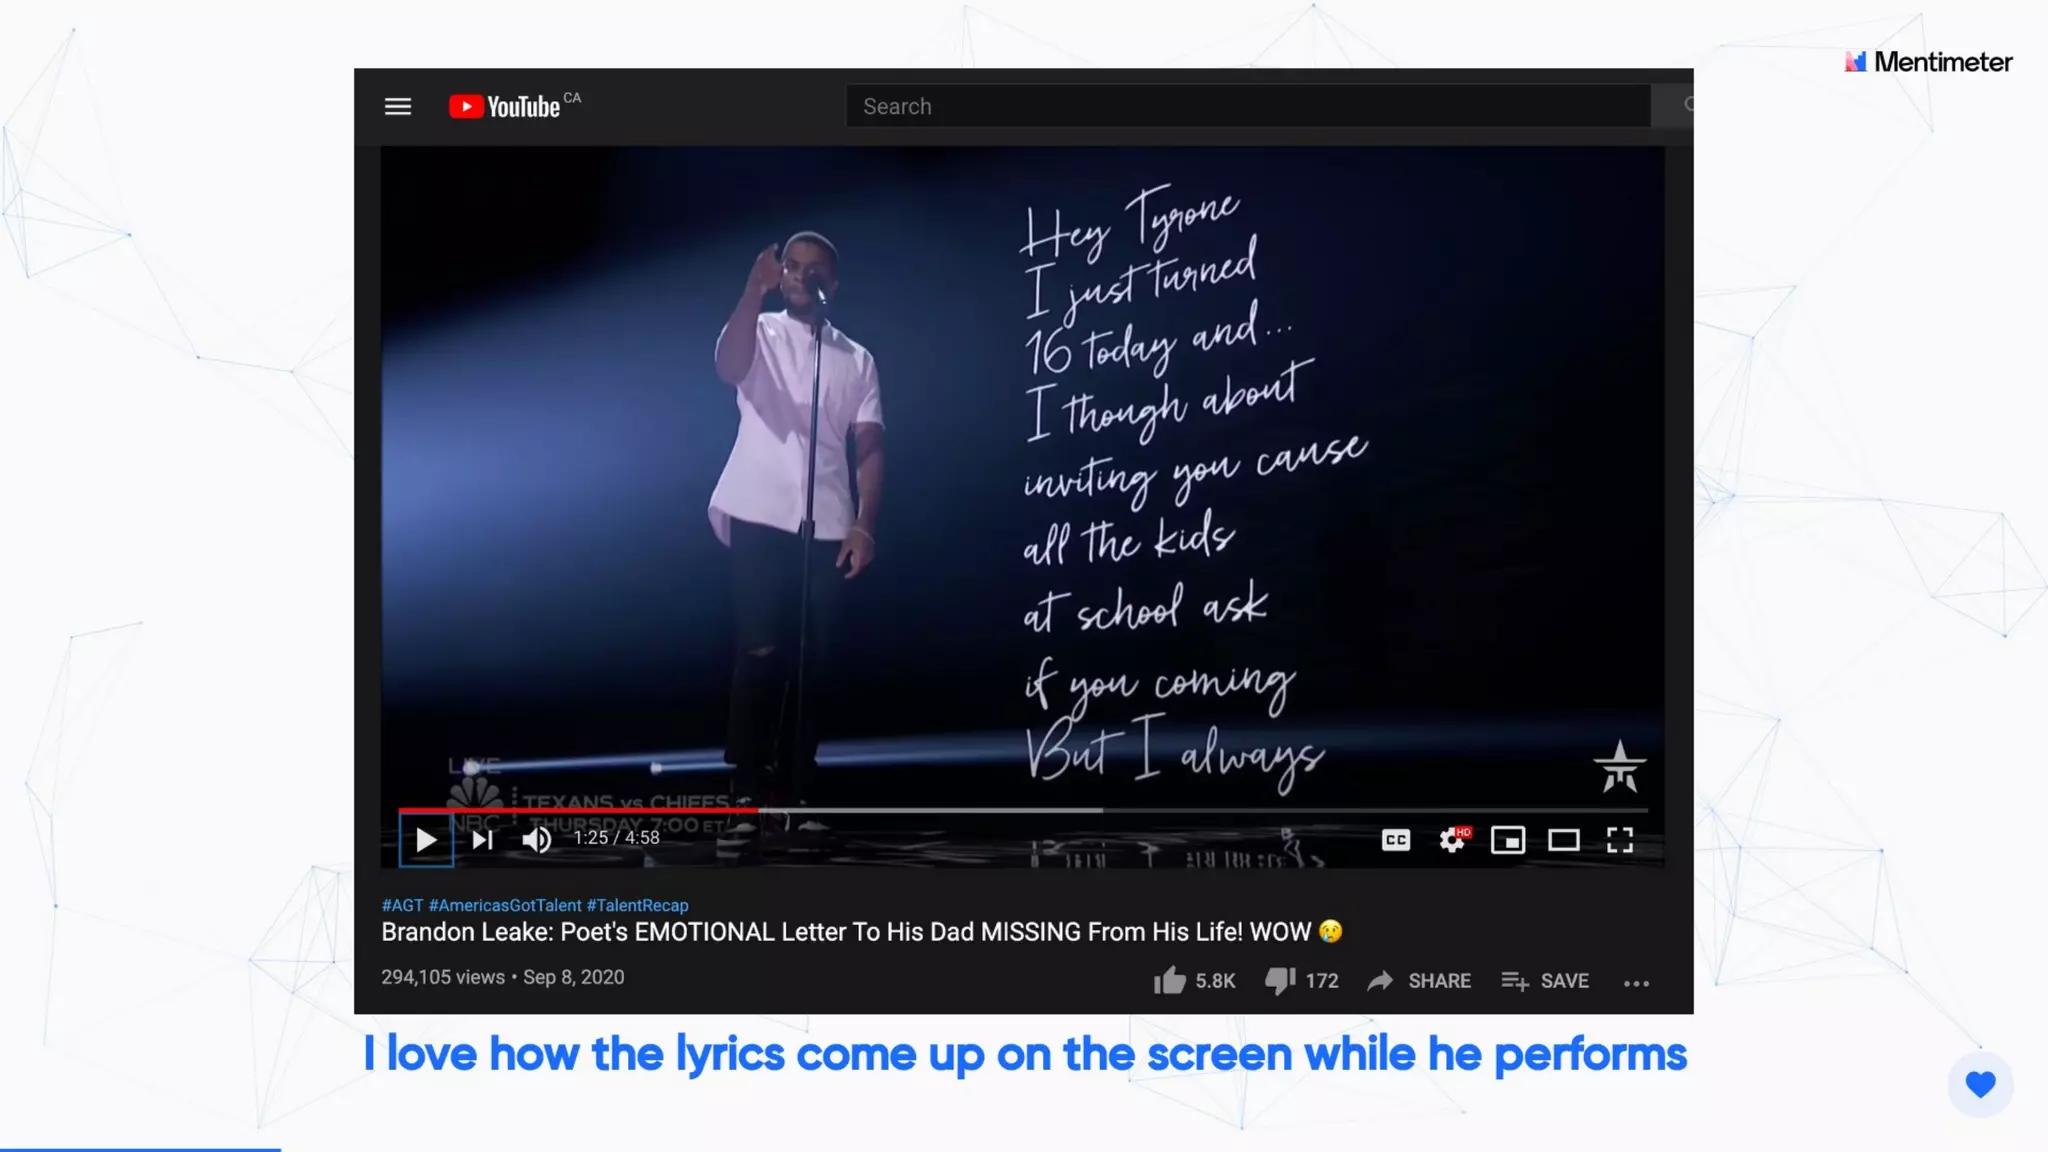Mute the video volume speaker
The height and width of the screenshot is (1152, 2048).
tap(536, 840)
